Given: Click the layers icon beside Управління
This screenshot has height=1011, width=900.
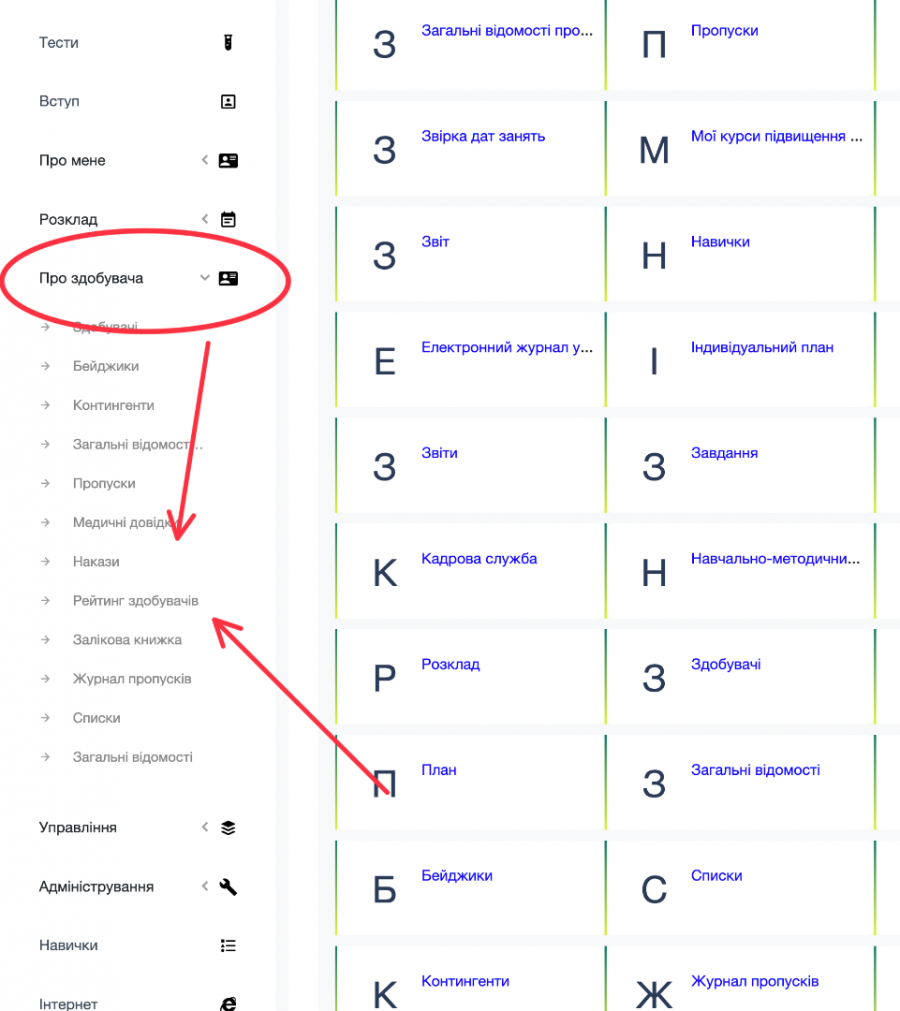Looking at the screenshot, I should (228, 827).
